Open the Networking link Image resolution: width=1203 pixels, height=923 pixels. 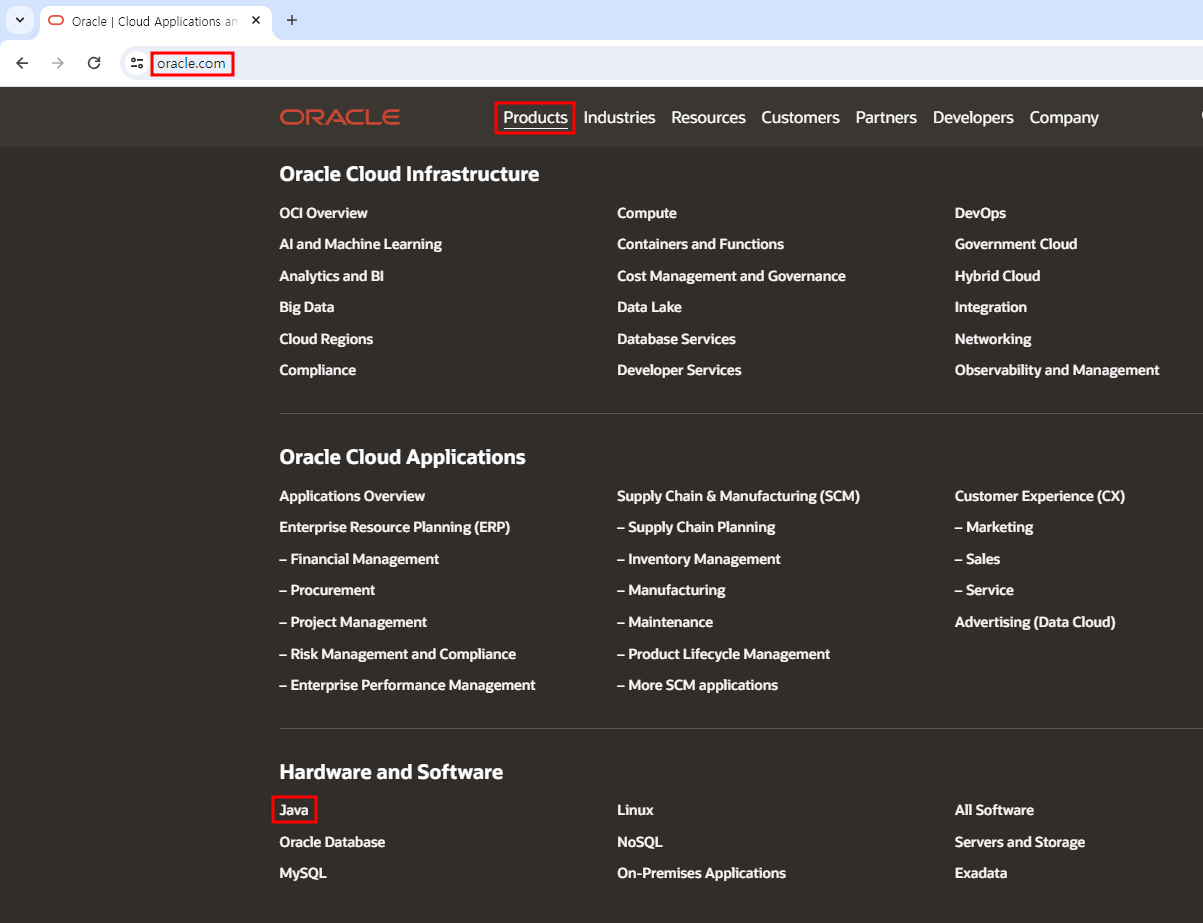tap(993, 339)
